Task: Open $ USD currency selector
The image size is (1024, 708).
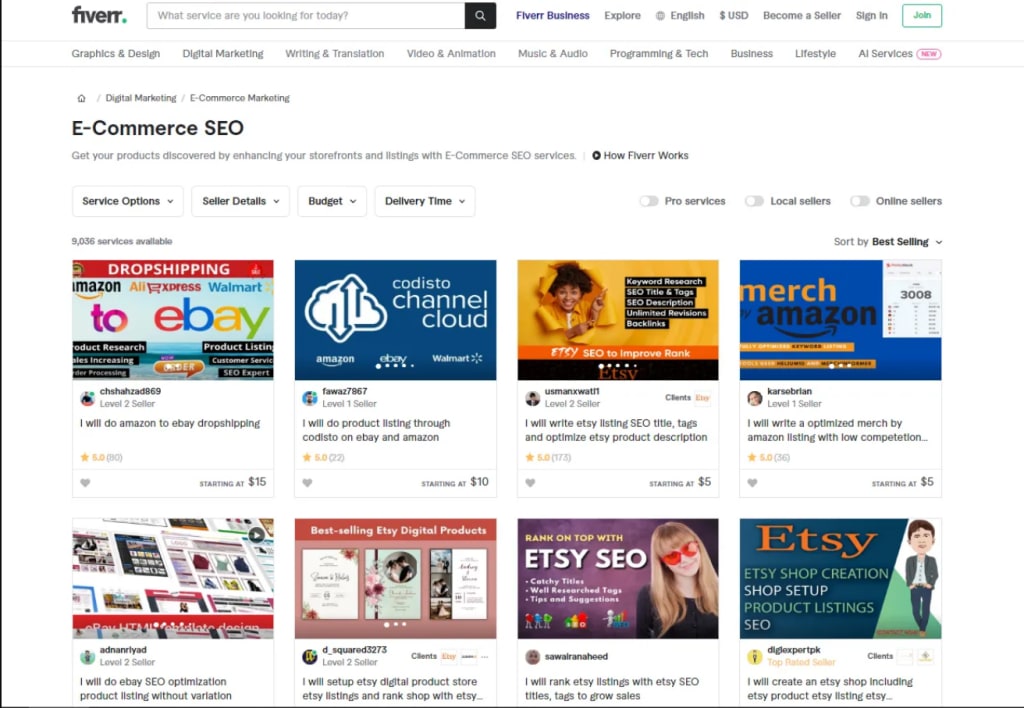Action: (734, 16)
